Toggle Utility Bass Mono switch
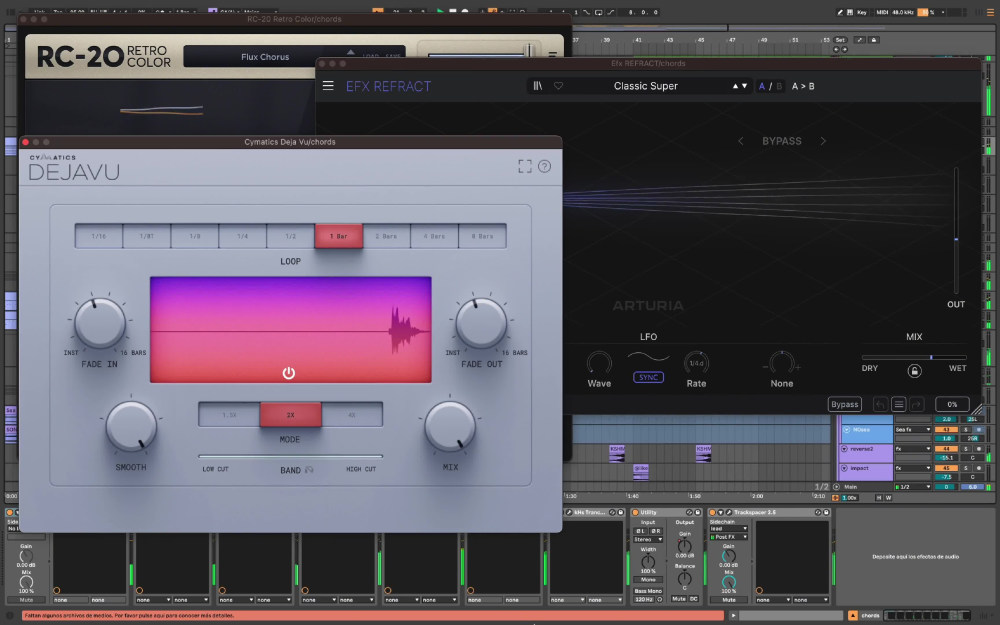 648,591
